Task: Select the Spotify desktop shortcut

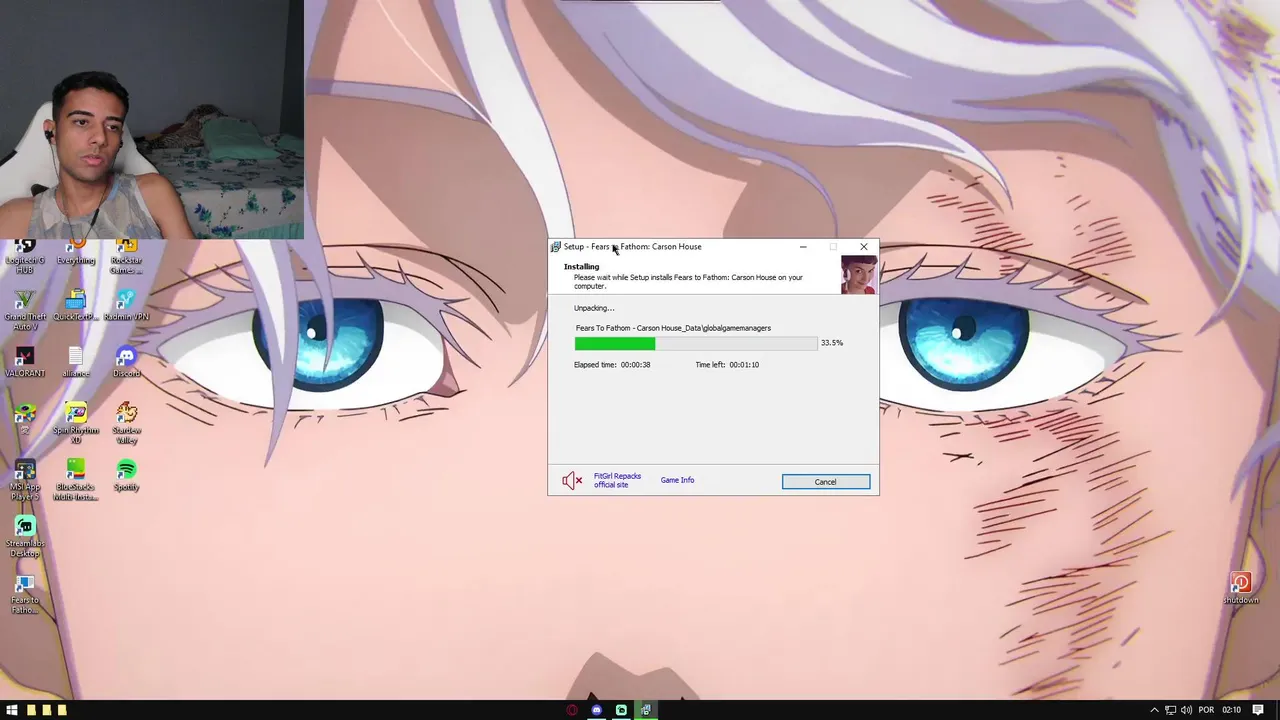Action: click(126, 475)
